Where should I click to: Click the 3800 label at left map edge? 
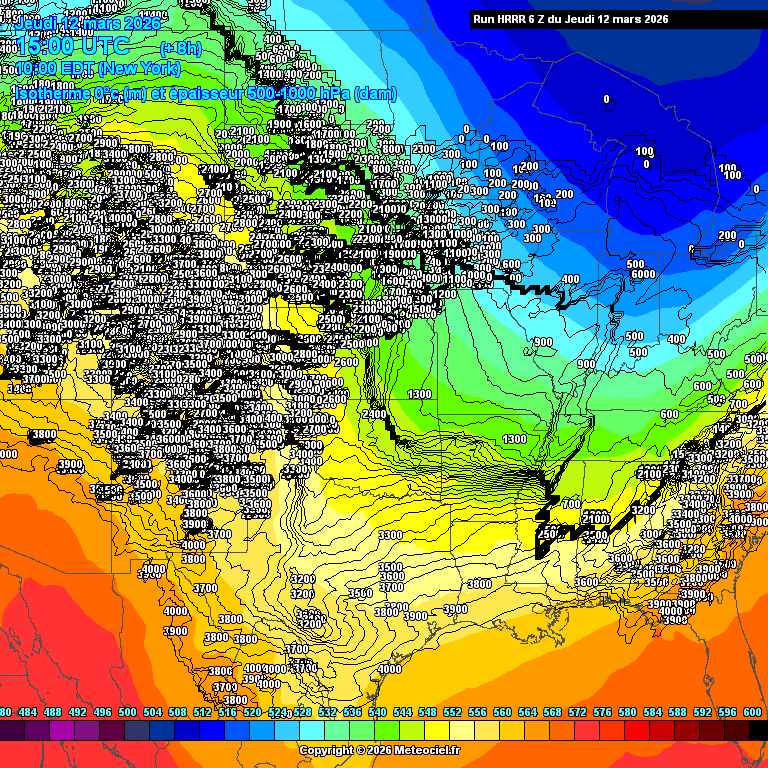click(43, 435)
